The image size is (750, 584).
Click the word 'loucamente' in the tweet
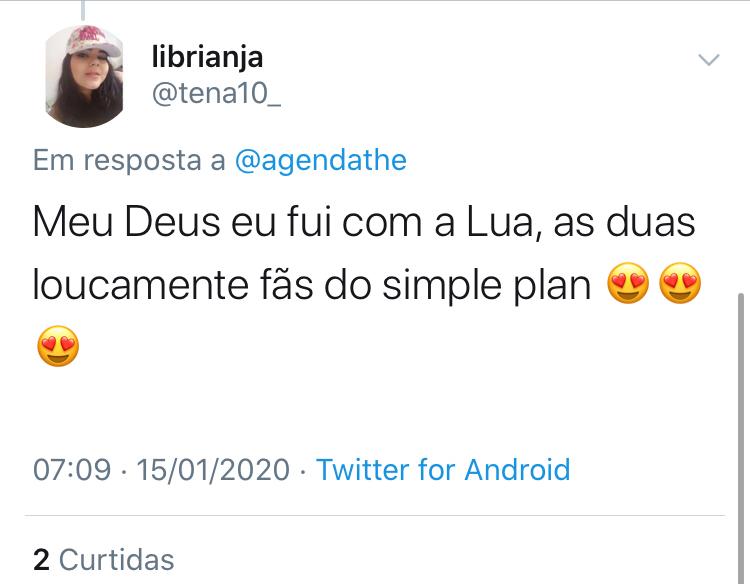139,286
